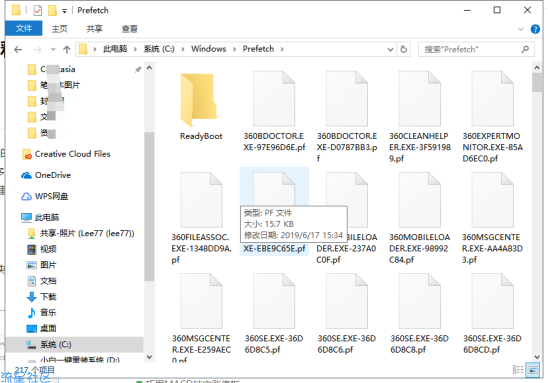The height and width of the screenshot is (383, 548).
Task: Click the 下载 downloads folder icon
Action: click(31, 297)
